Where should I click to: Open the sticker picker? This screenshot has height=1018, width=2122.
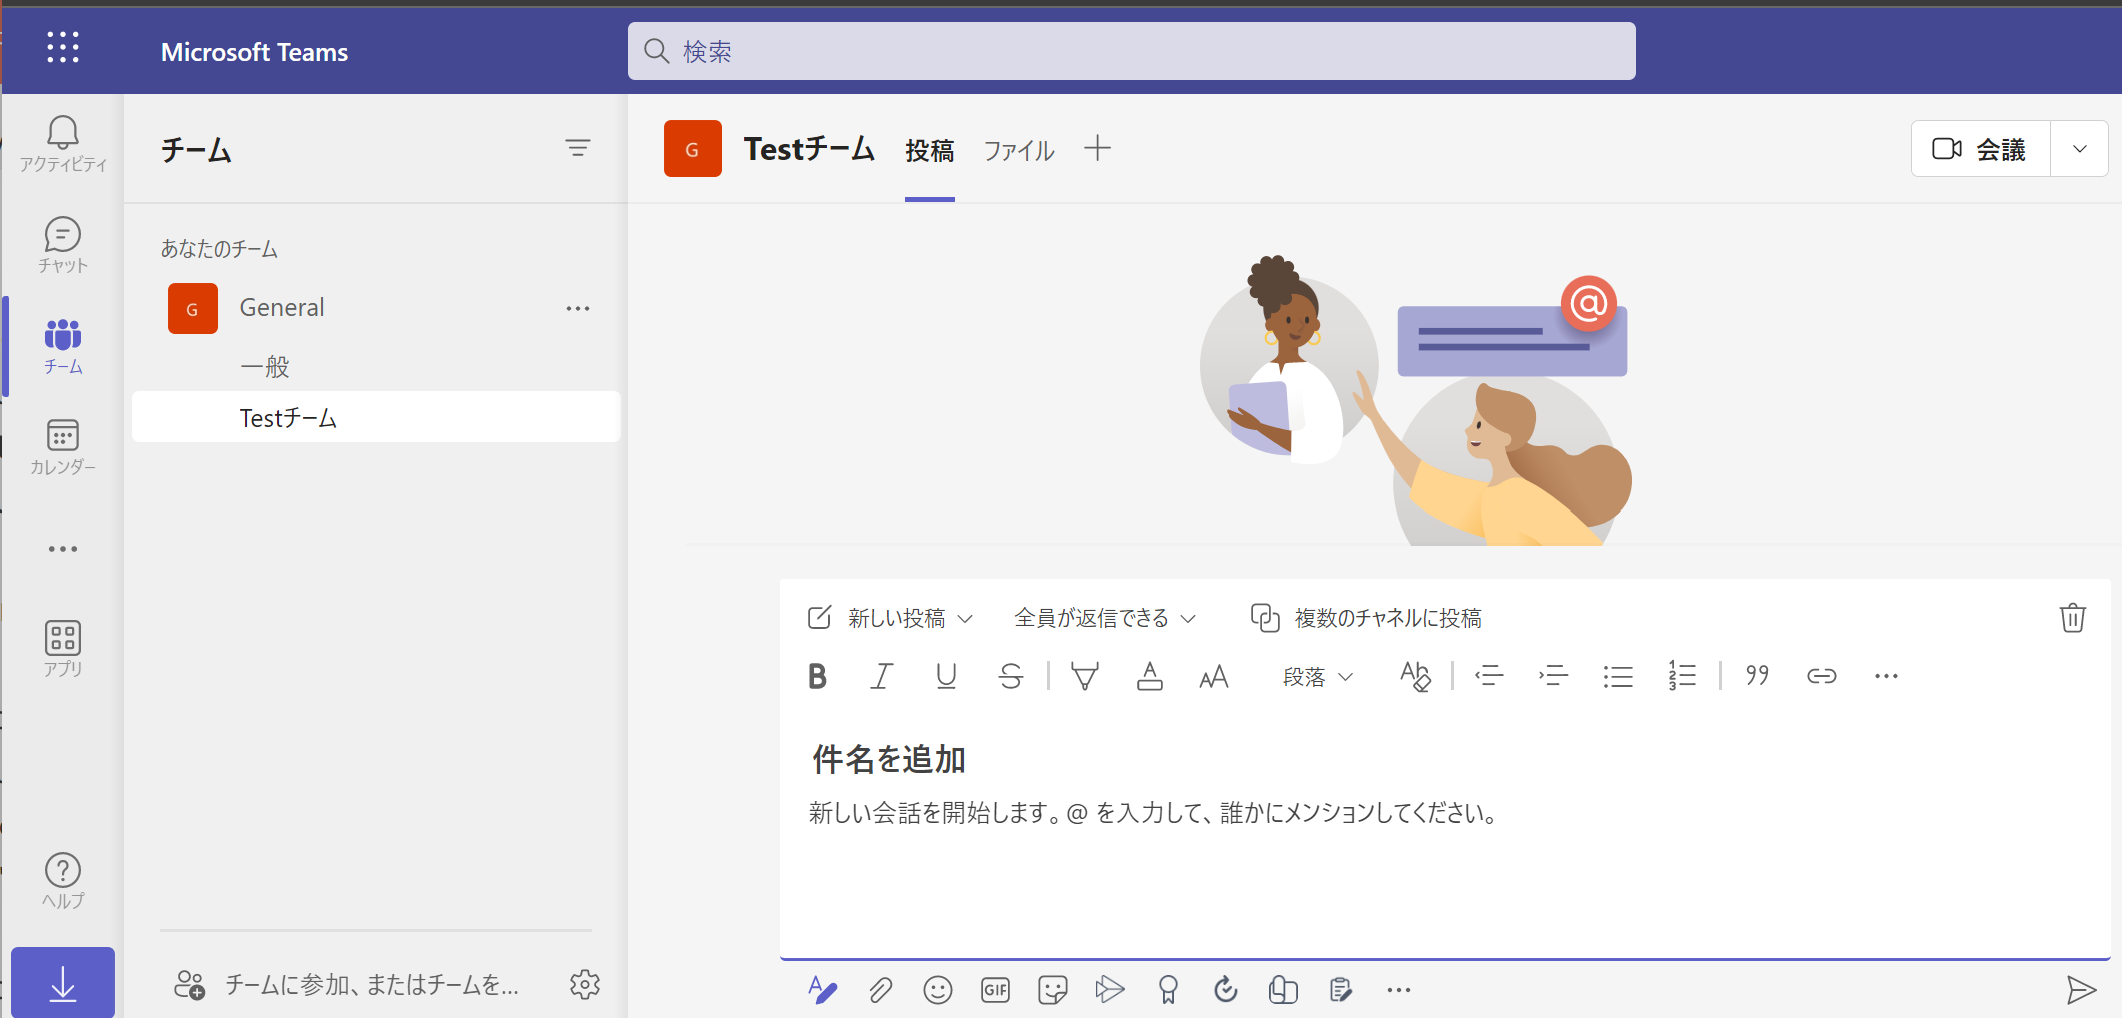(x=1053, y=990)
